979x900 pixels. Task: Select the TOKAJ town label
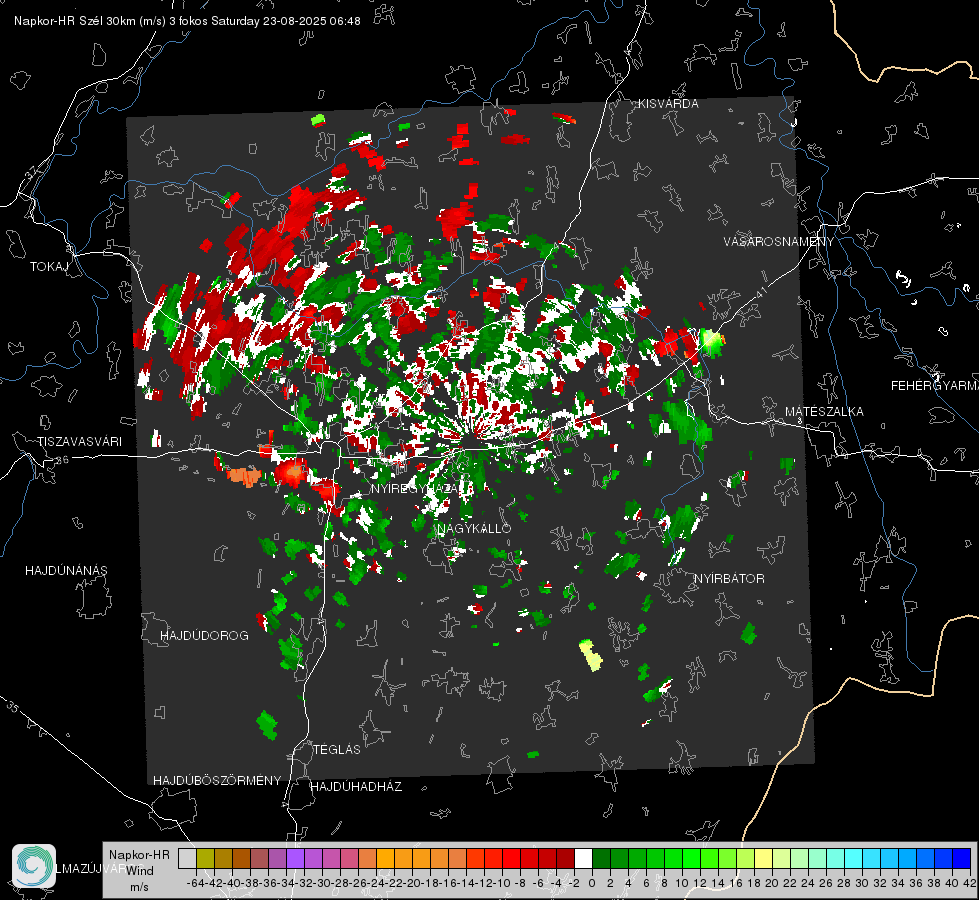(49, 267)
